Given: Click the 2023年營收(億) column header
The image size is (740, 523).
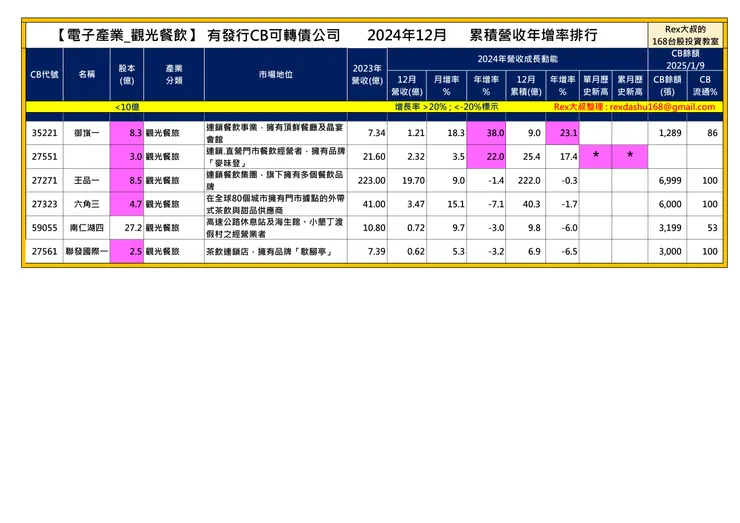Looking at the screenshot, I should [x=367, y=75].
